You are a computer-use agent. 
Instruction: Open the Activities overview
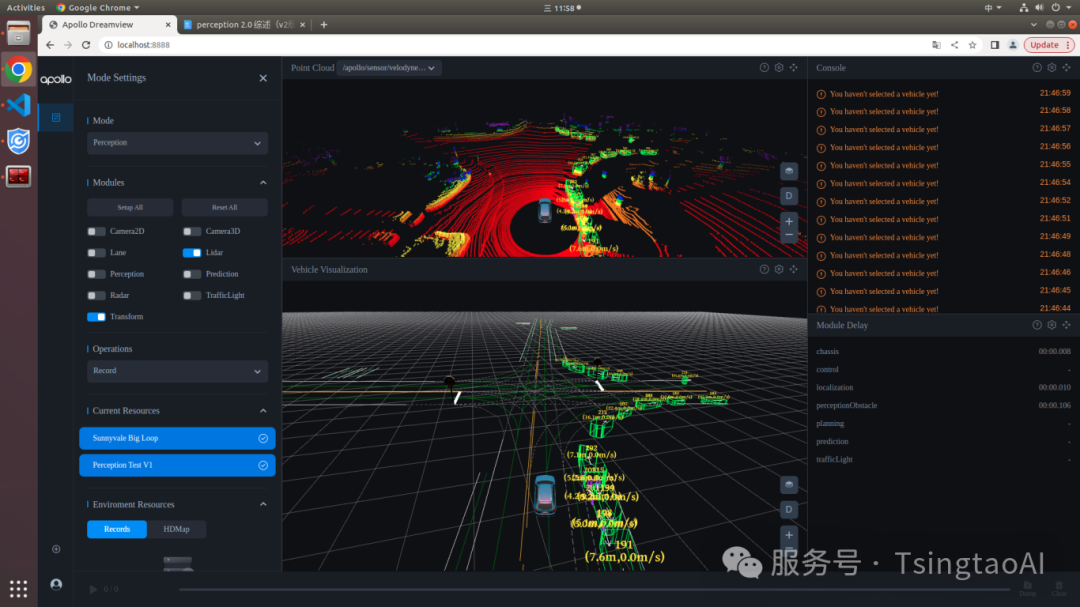25,8
